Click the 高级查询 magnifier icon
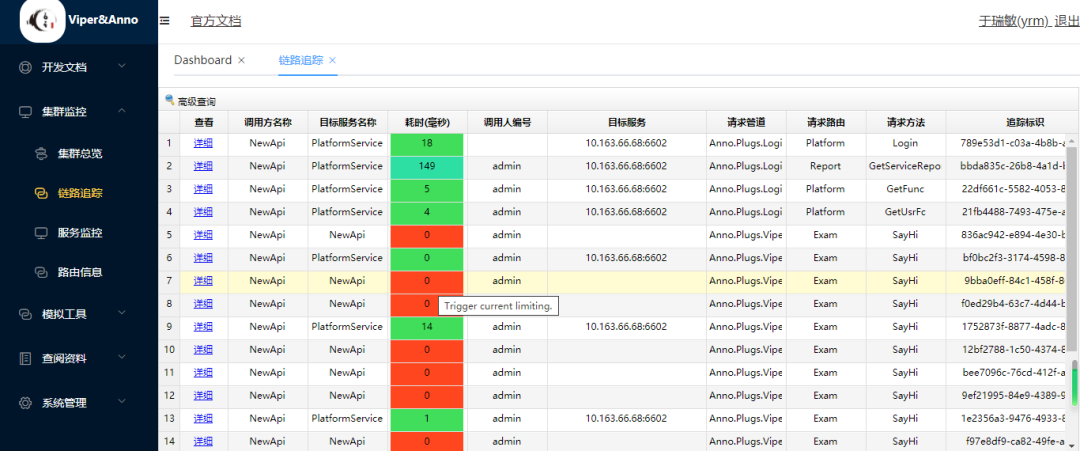1080x451 pixels. tap(169, 100)
